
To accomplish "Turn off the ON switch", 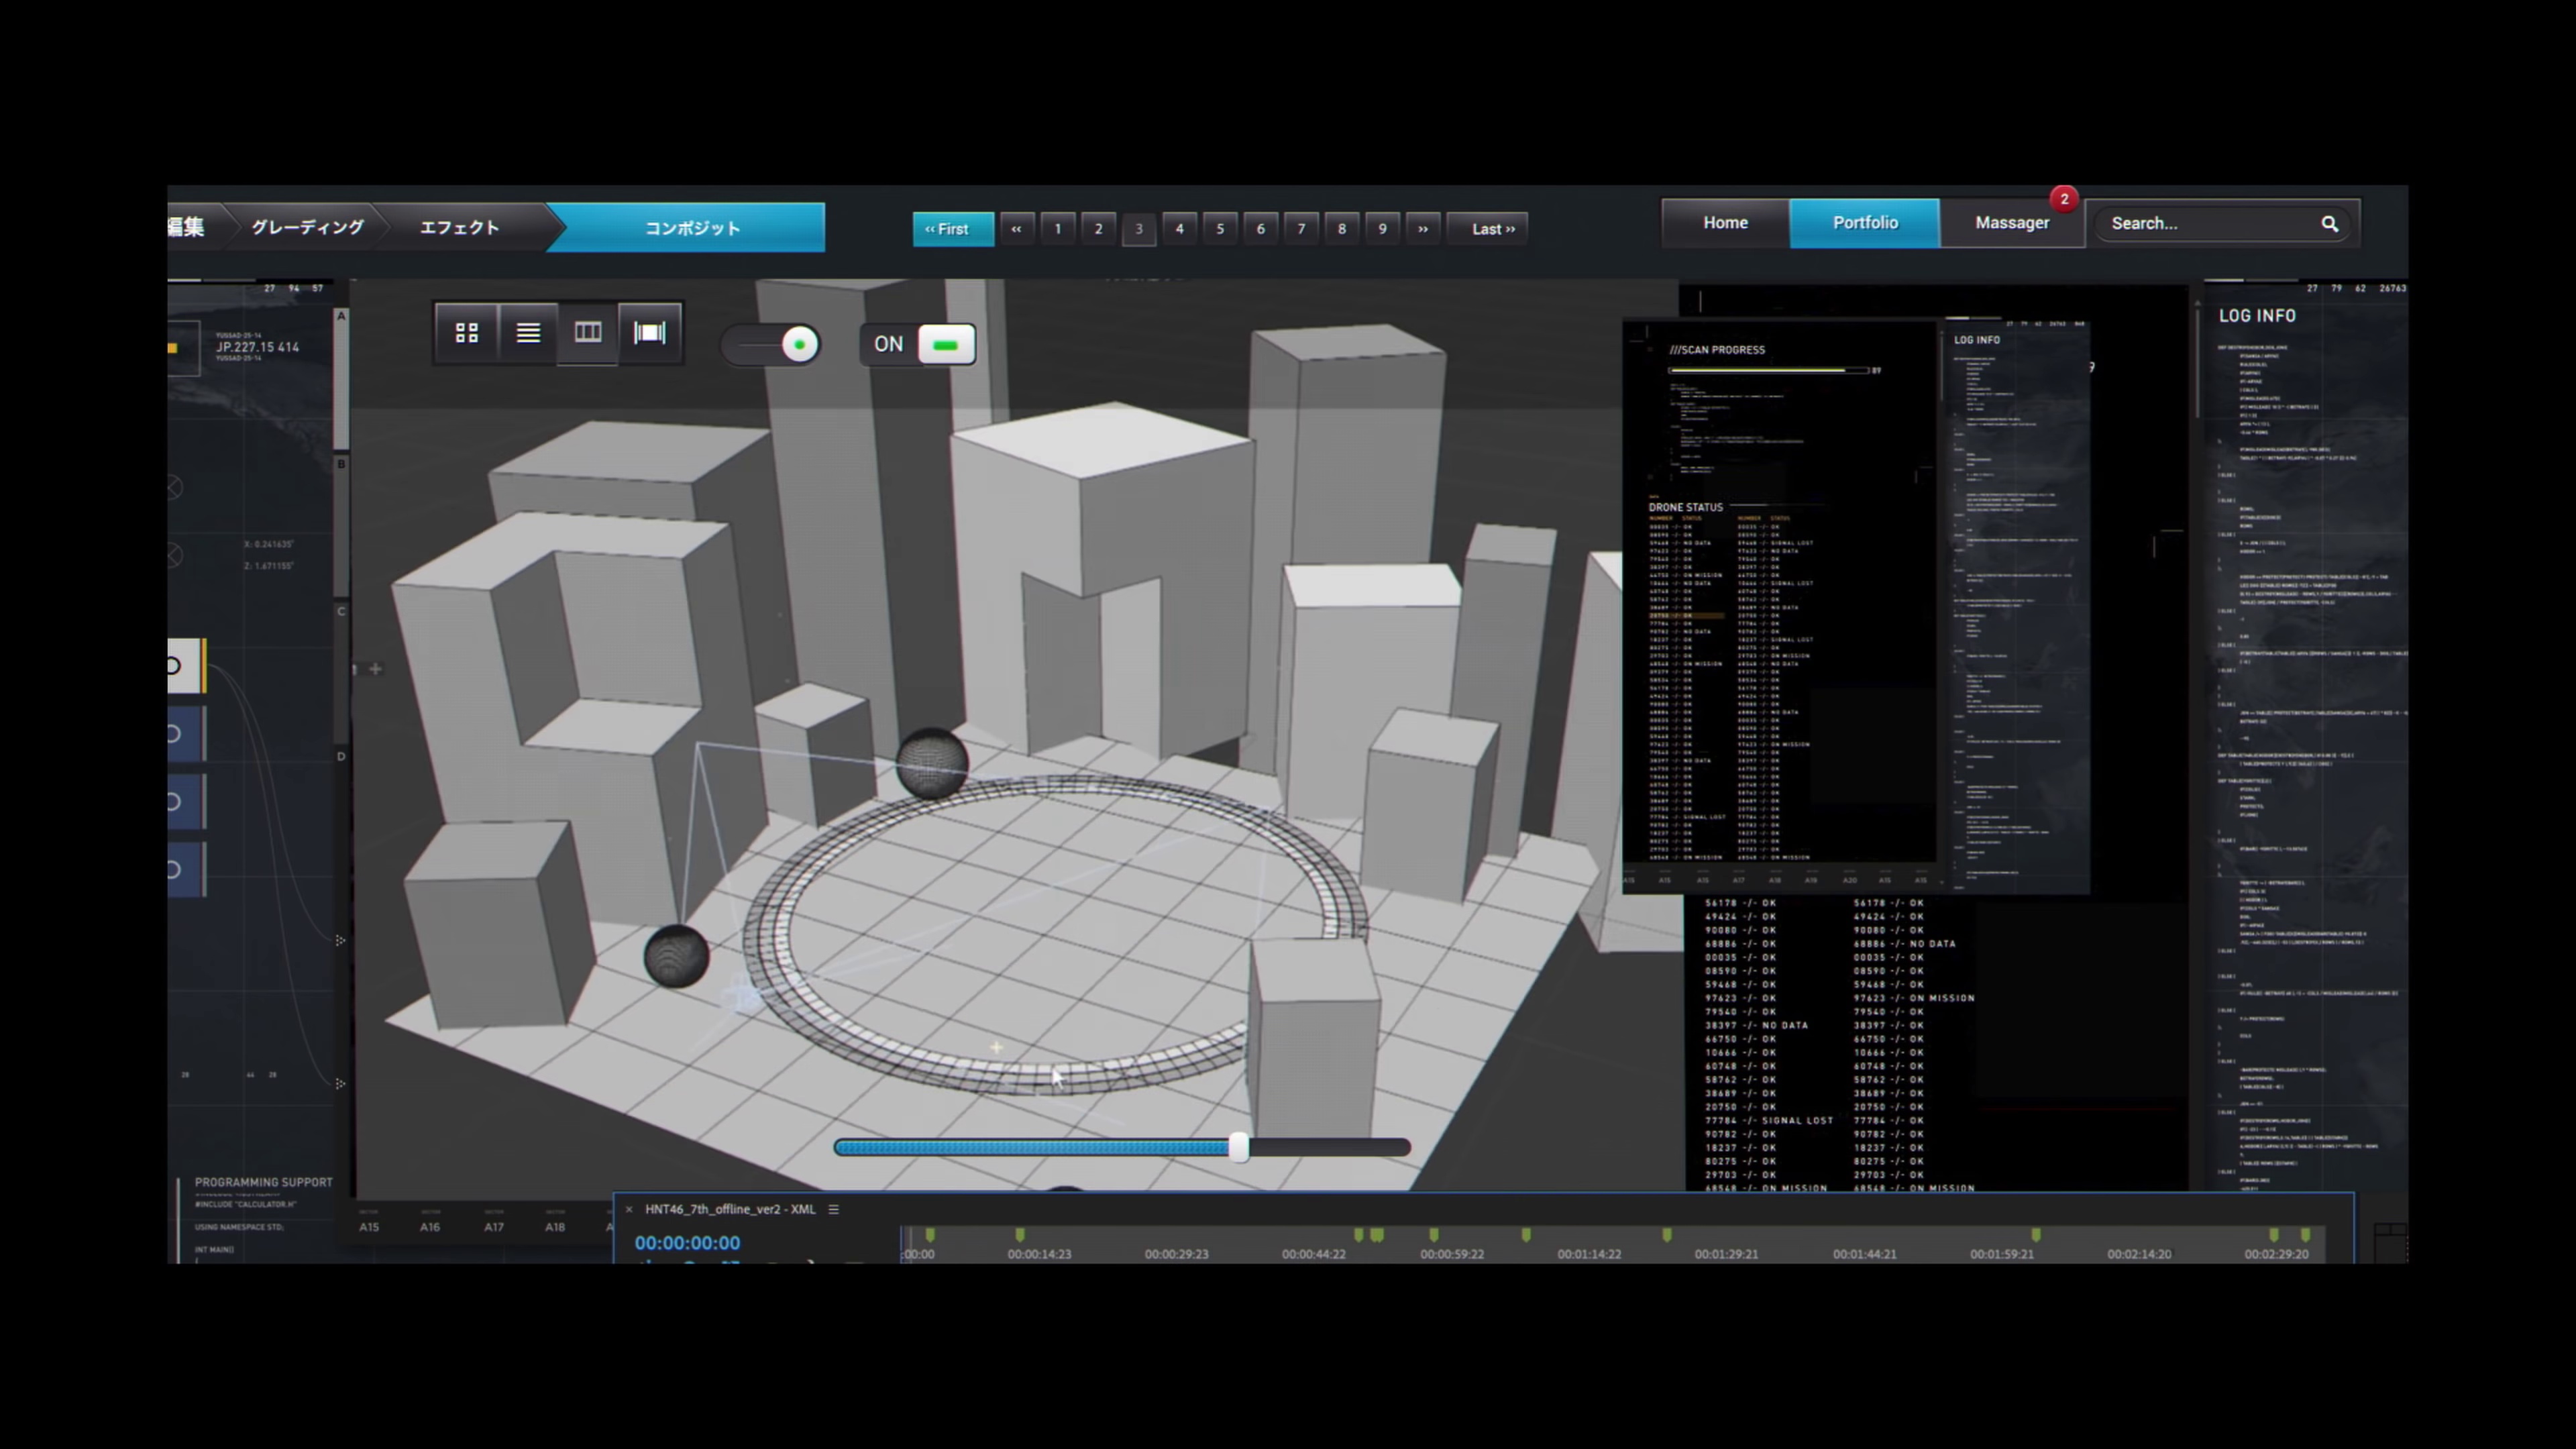I will (x=945, y=345).
